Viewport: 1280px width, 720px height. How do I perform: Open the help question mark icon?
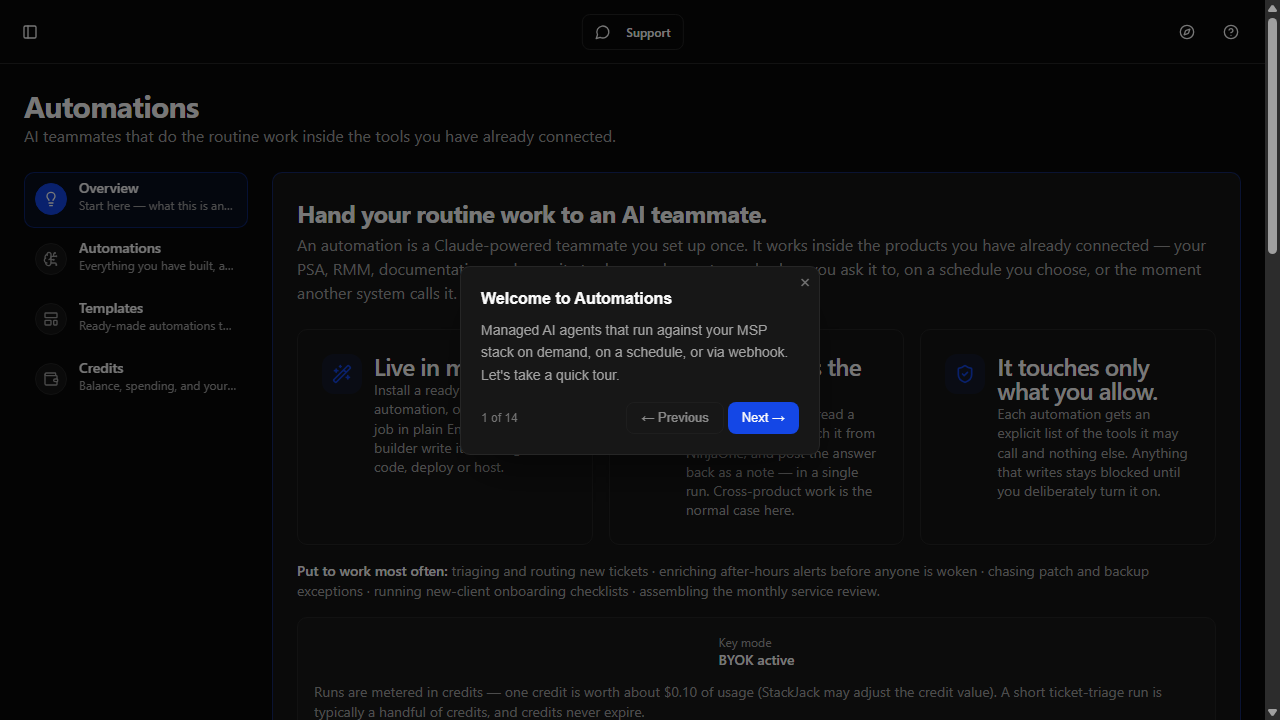click(x=1231, y=32)
